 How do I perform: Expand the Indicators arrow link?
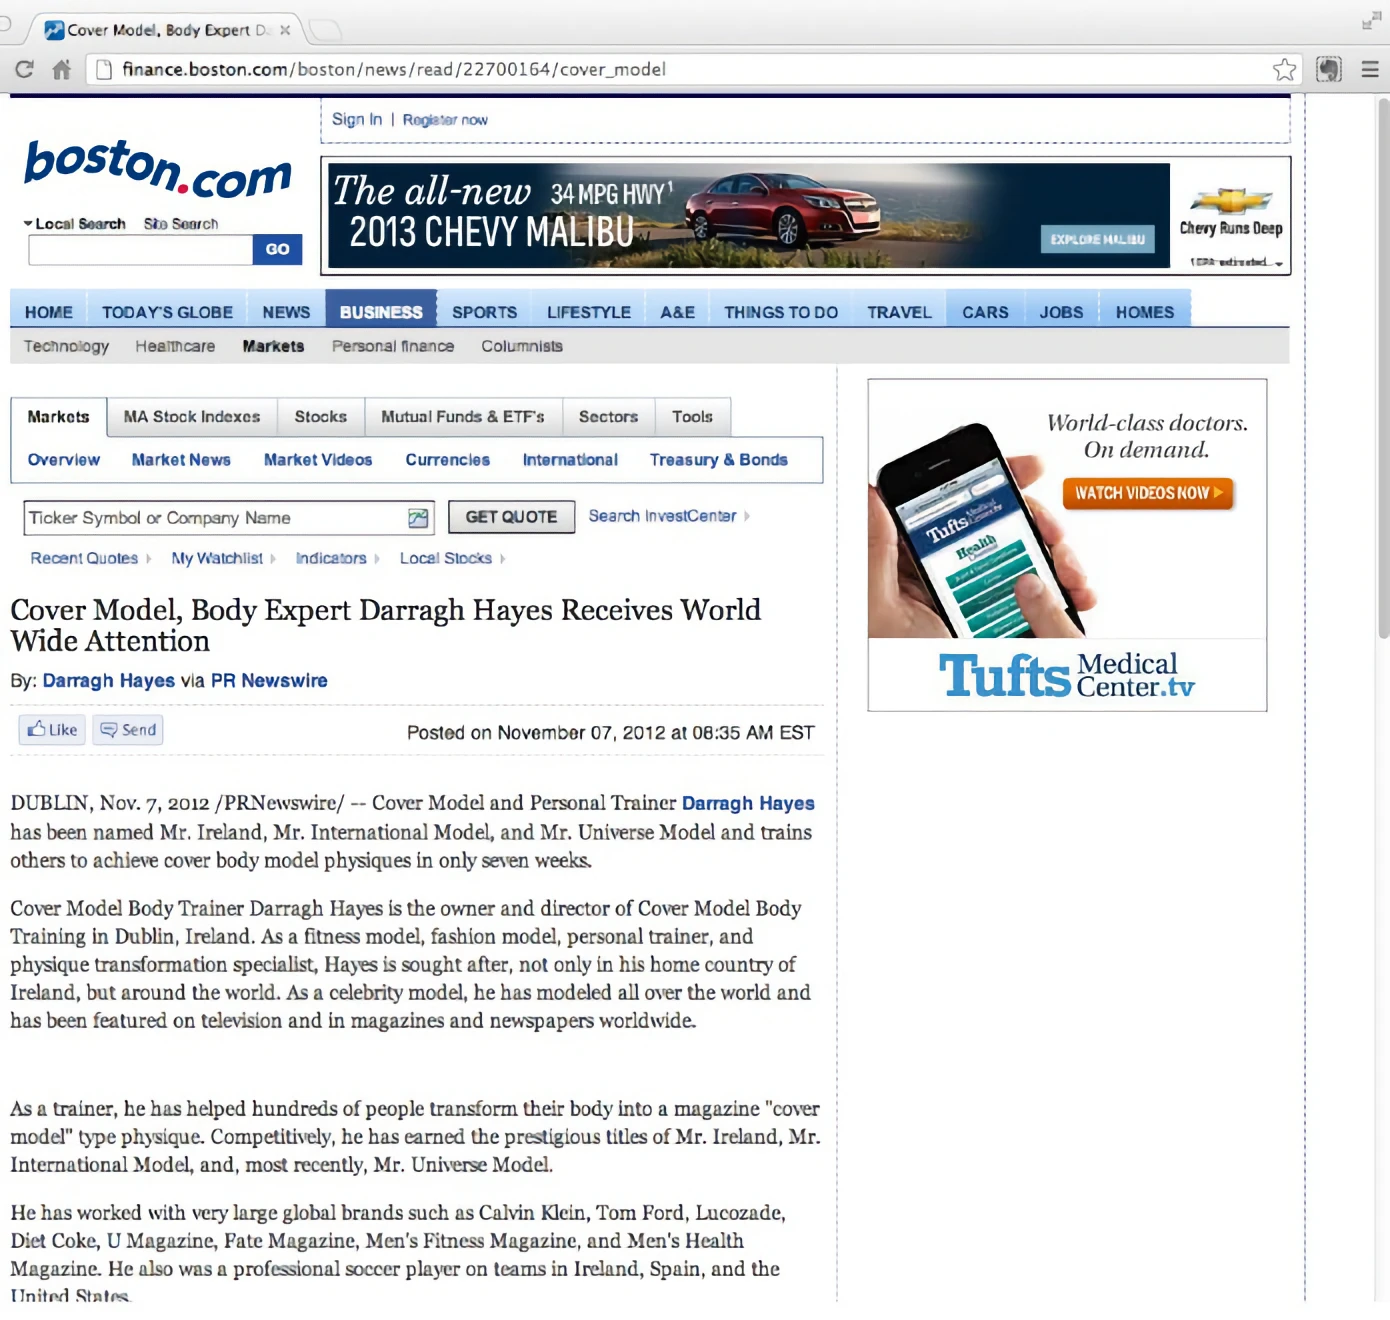[337, 558]
